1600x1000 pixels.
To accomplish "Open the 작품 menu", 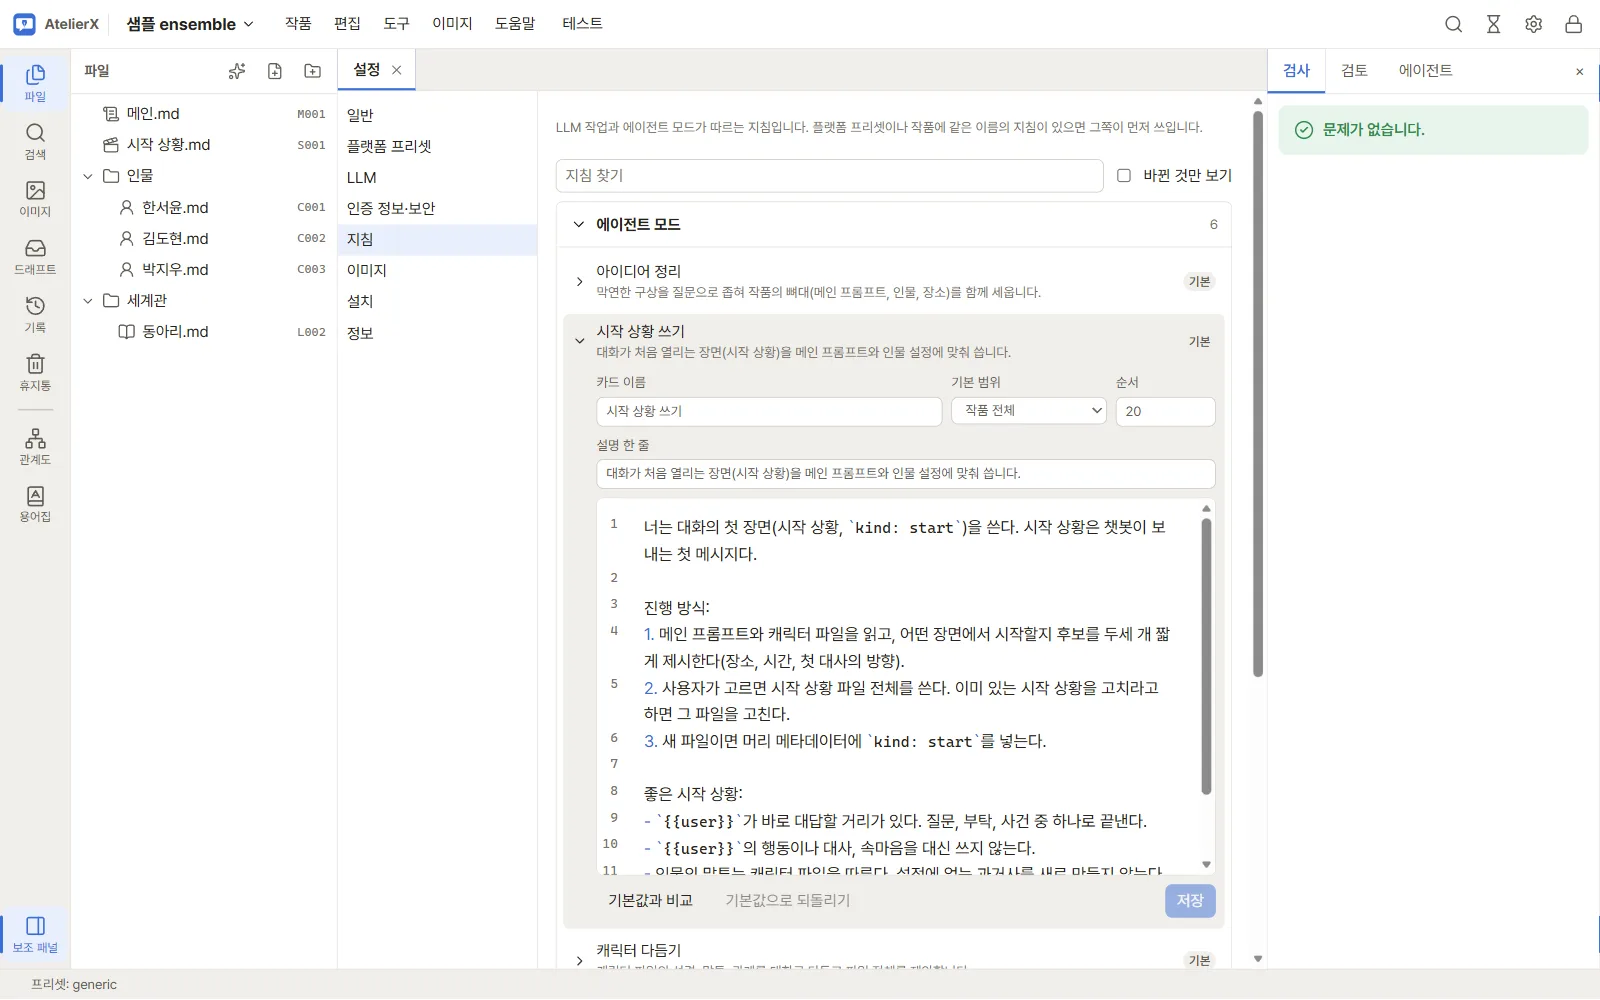I will click(298, 24).
